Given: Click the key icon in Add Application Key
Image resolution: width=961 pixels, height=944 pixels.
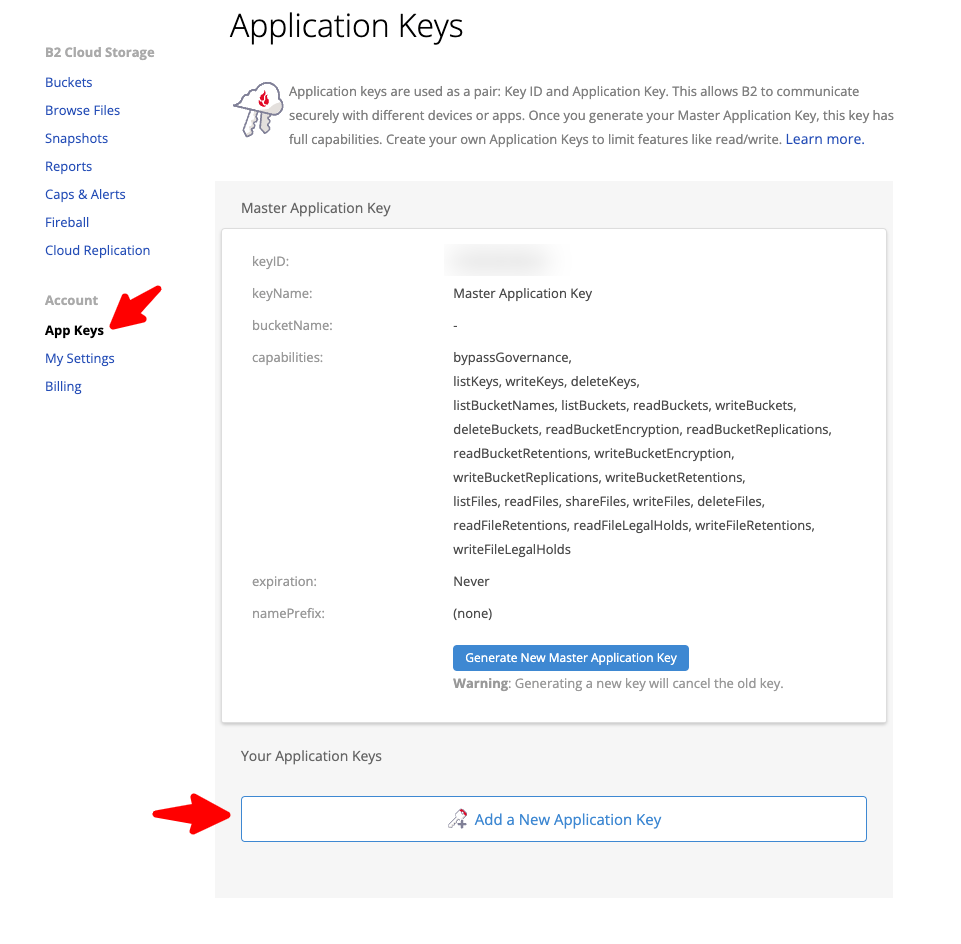Looking at the screenshot, I should tap(457, 819).
